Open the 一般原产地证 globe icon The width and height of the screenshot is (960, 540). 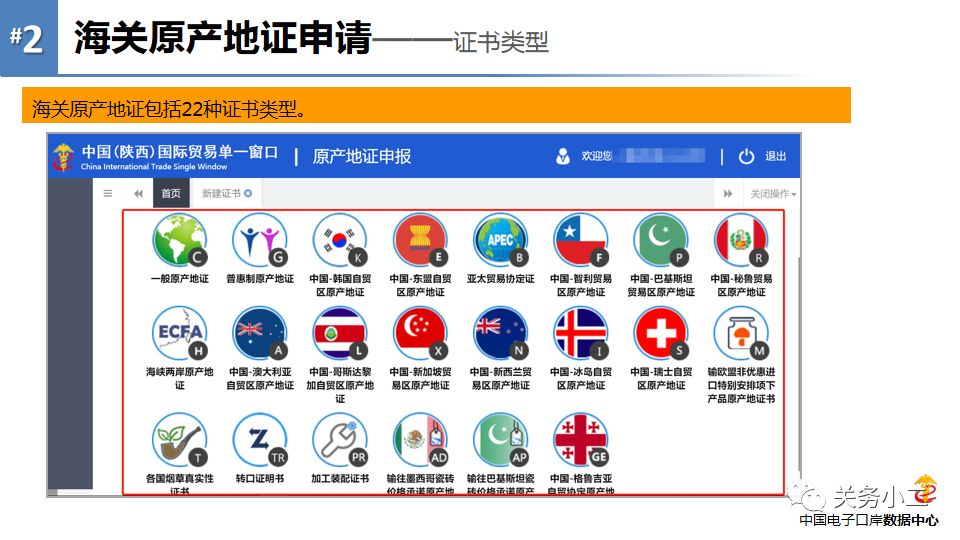click(x=180, y=240)
